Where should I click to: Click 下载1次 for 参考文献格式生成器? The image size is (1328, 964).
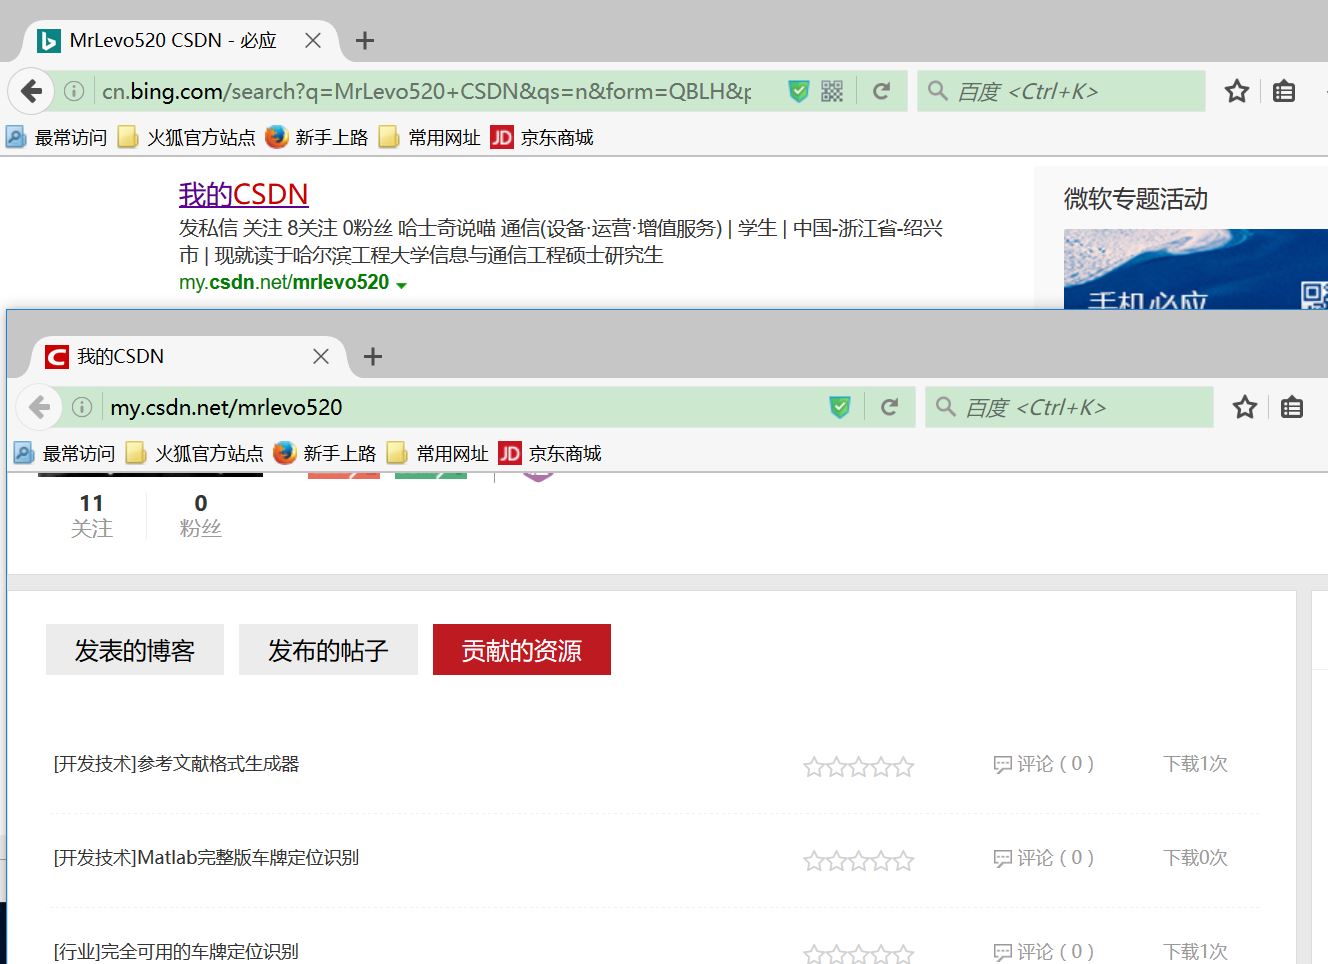click(1195, 764)
